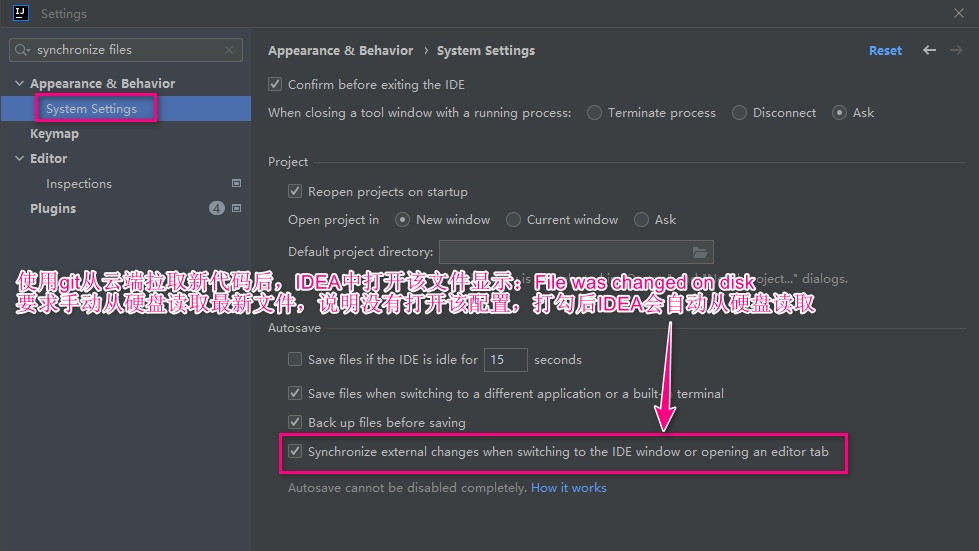Click the Inspections project-level settings icon

click(237, 183)
